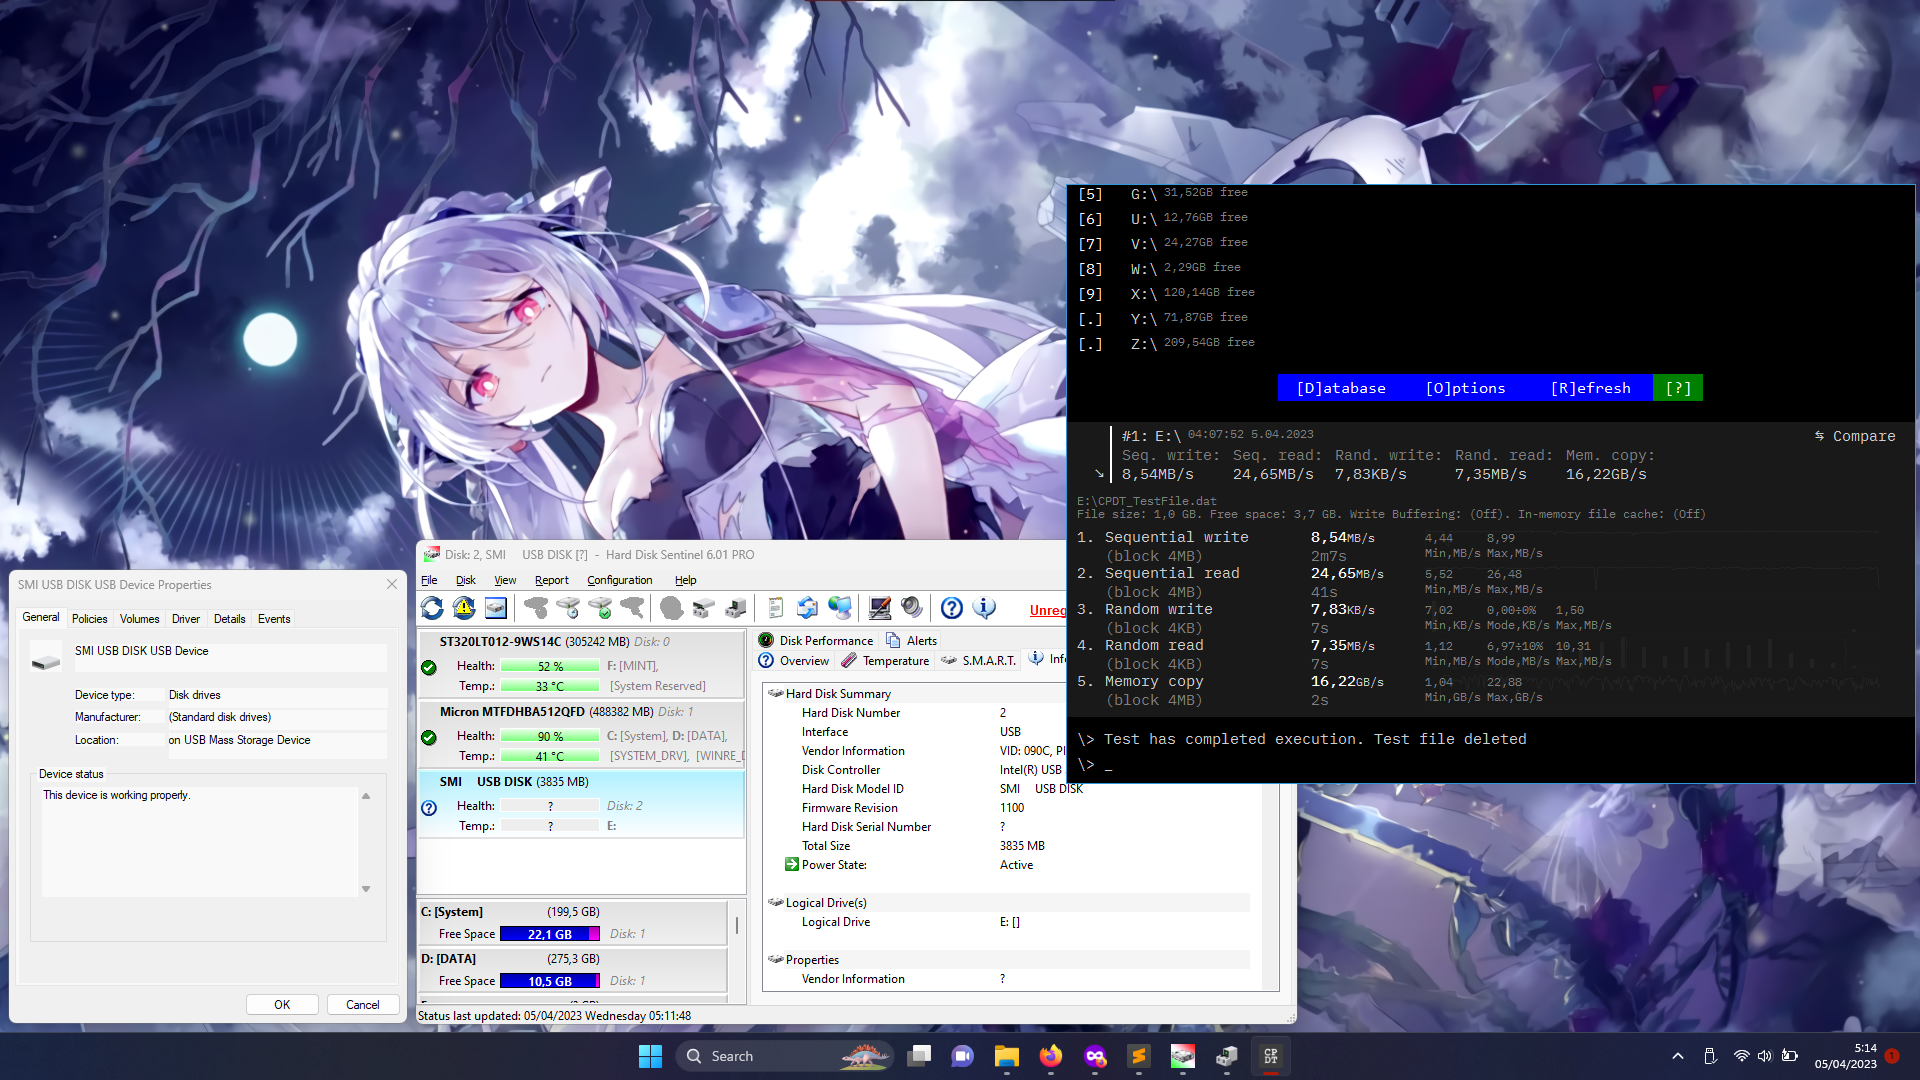Click Cancel in Device Properties dialog

pyautogui.click(x=362, y=1005)
